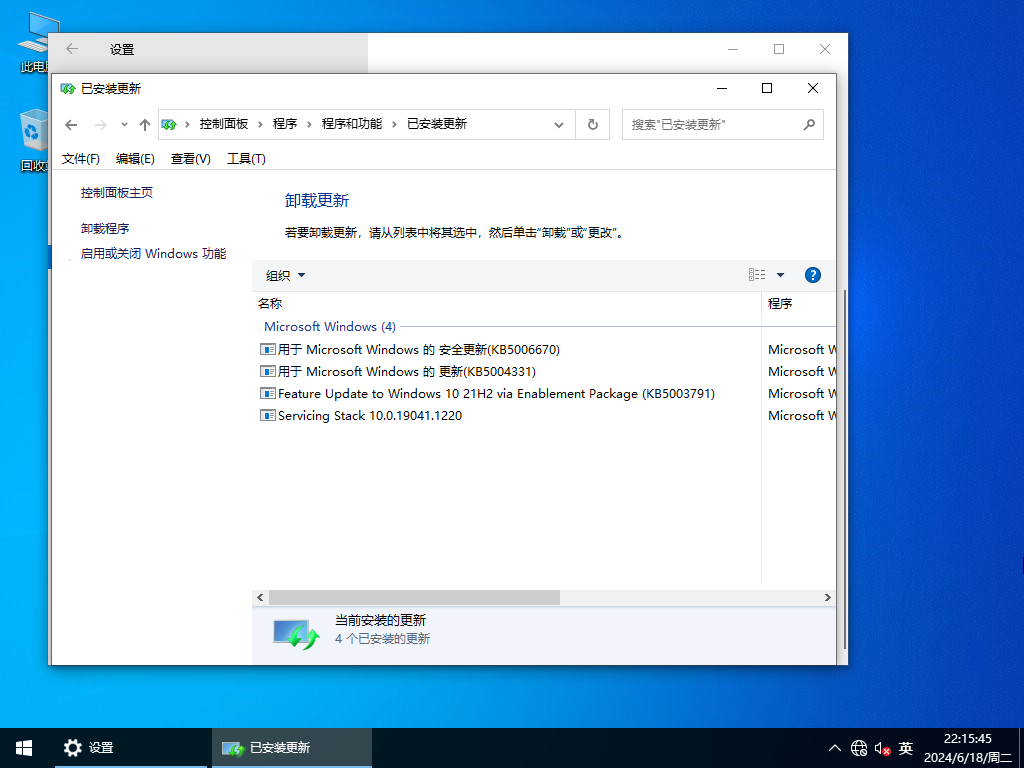This screenshot has height=768, width=1024.
Task: Select the Servicing Stack 10.0.19041.1220 entry
Action: [x=365, y=415]
